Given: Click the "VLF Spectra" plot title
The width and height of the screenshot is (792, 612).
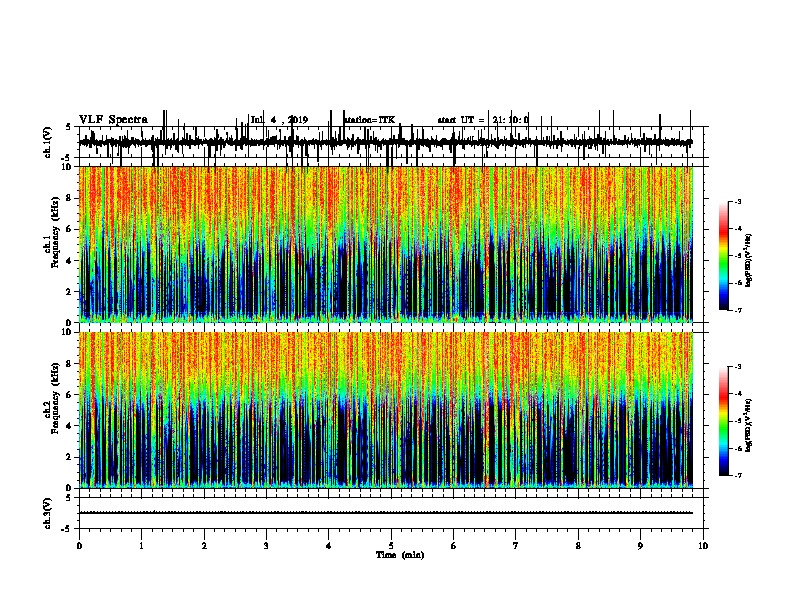Looking at the screenshot, I should coord(113,120).
